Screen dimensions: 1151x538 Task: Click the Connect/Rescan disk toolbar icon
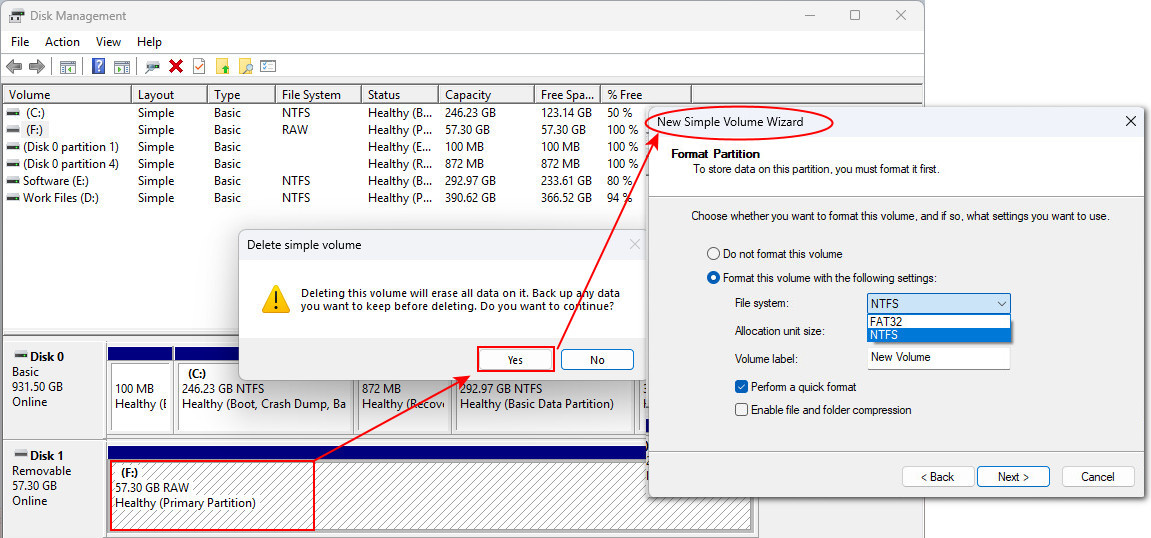click(x=153, y=67)
